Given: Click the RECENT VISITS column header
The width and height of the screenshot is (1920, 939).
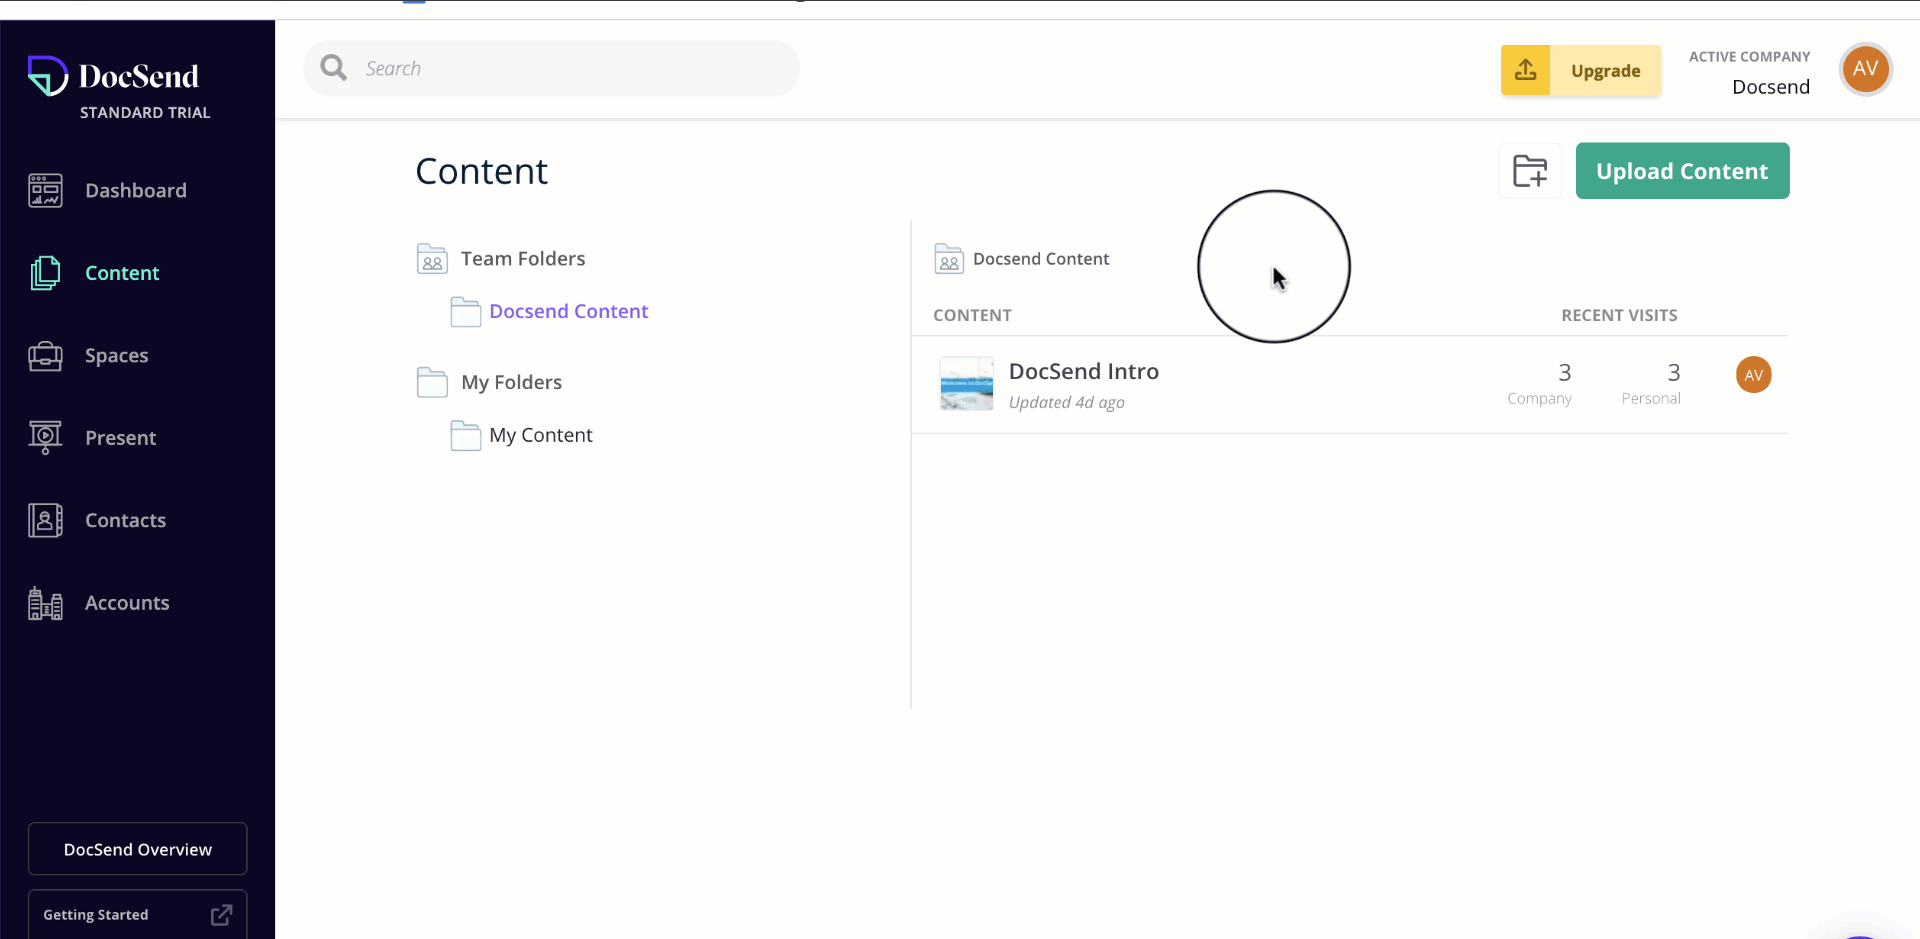Looking at the screenshot, I should pyautogui.click(x=1619, y=315).
